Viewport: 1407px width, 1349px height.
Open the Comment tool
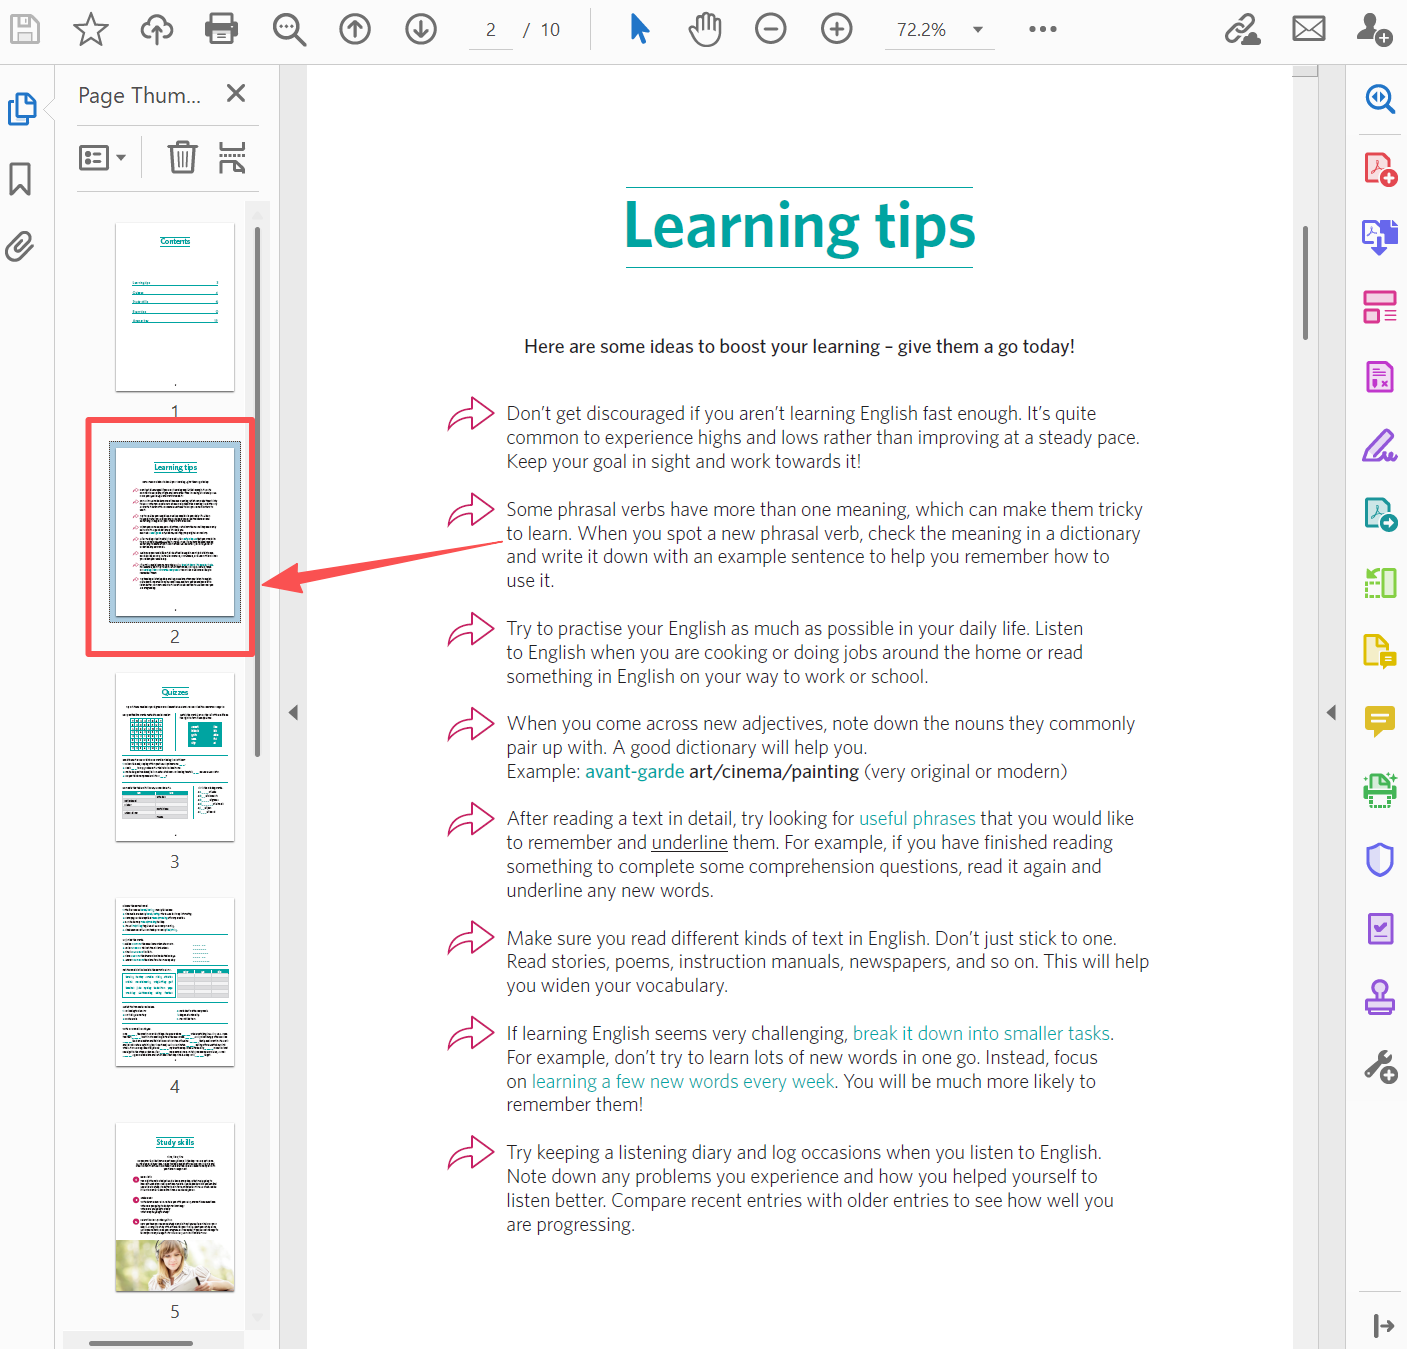(1380, 720)
